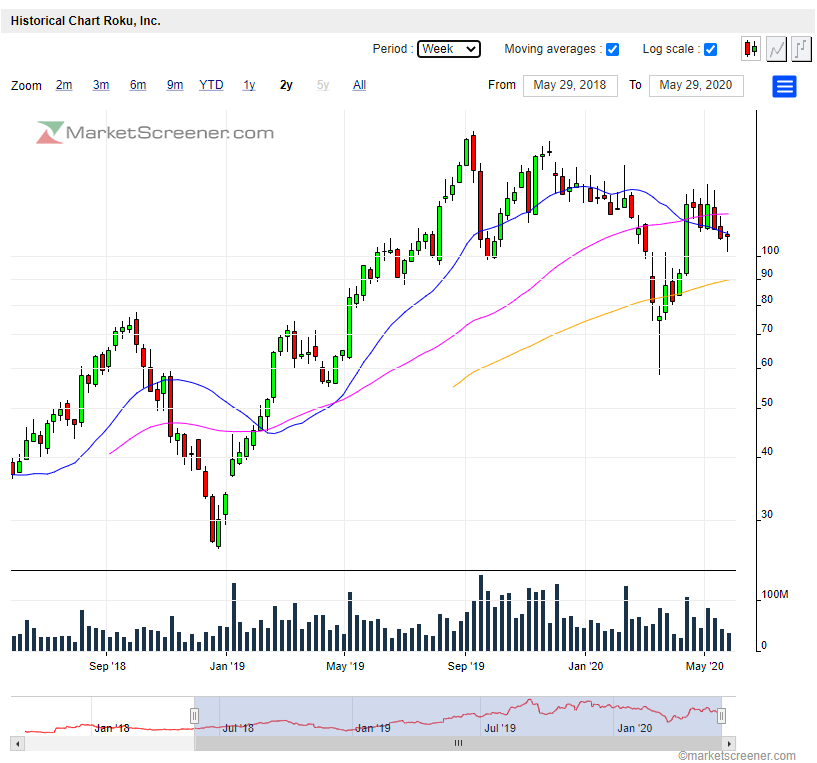This screenshot has width=817, height=763.
Task: Toggle the Log scale checkbox
Action: click(x=710, y=50)
